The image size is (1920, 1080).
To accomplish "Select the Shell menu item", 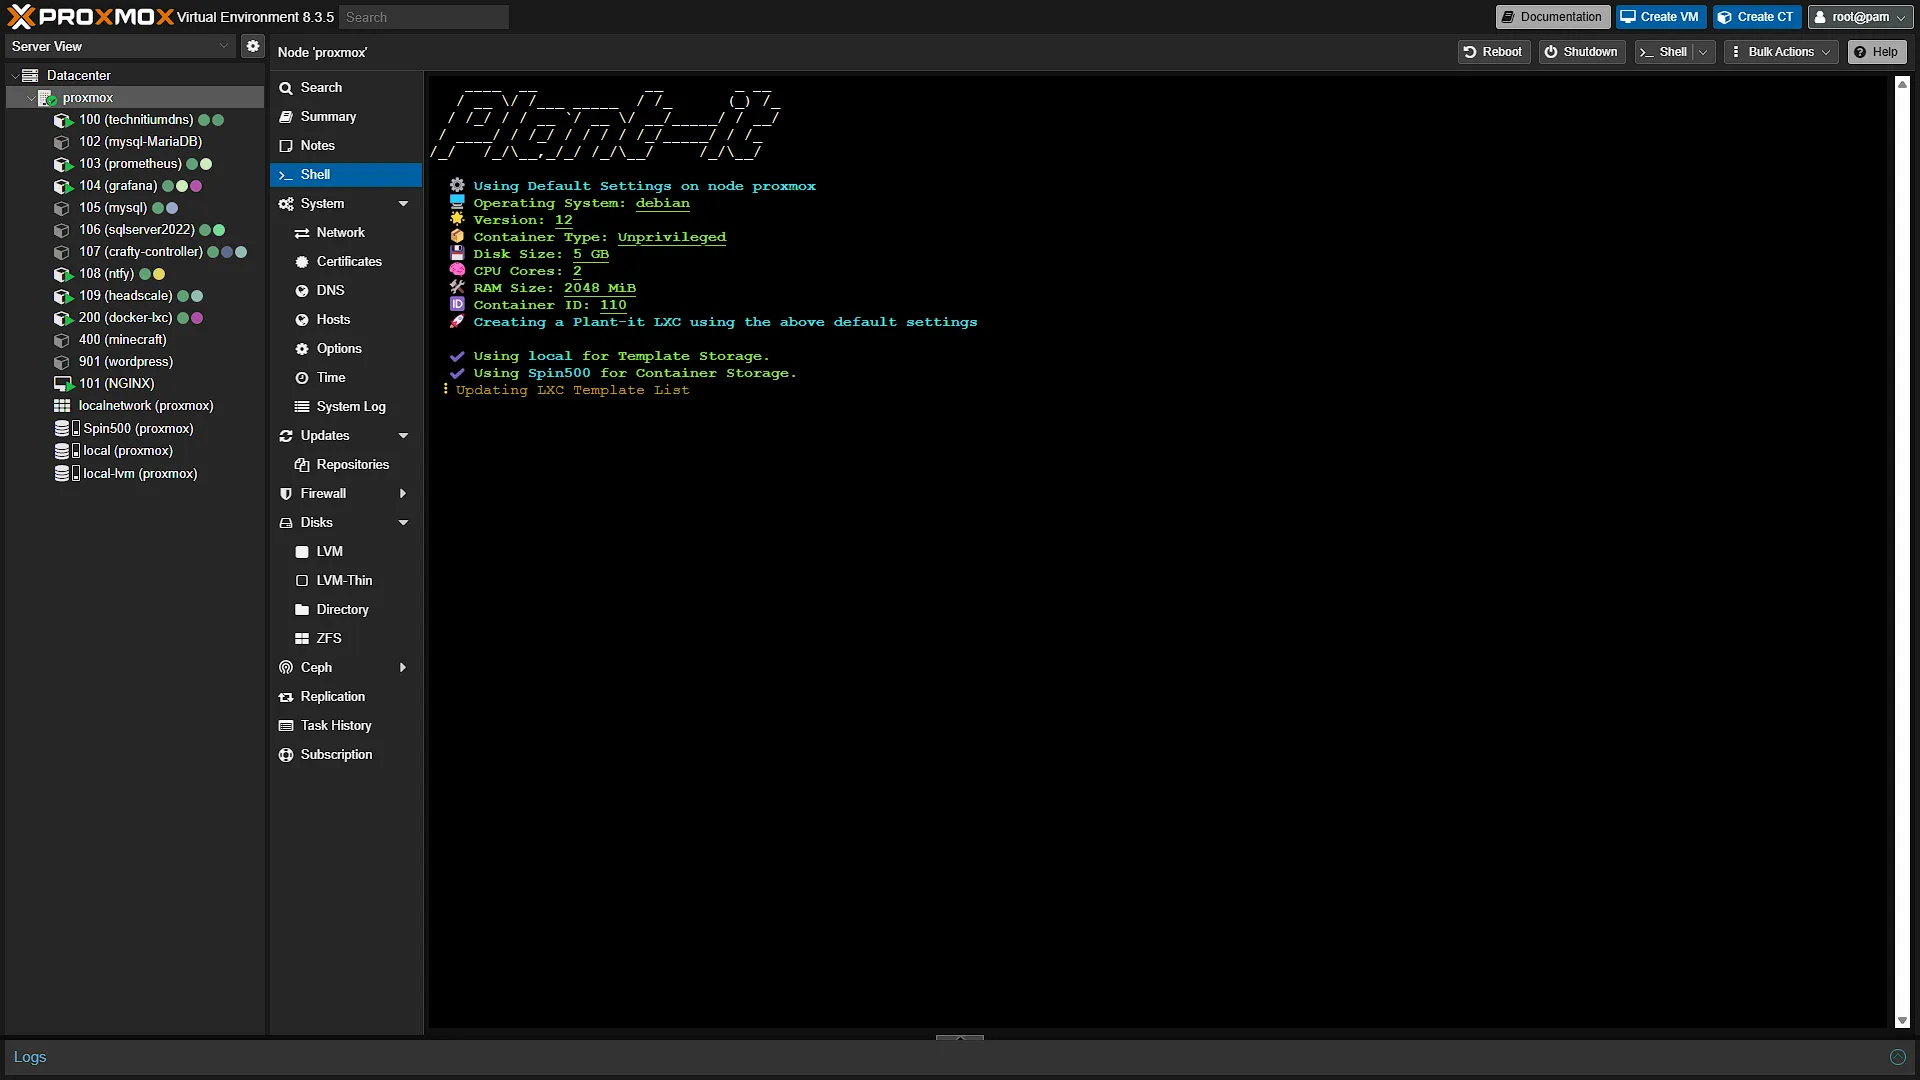I will click(345, 175).
